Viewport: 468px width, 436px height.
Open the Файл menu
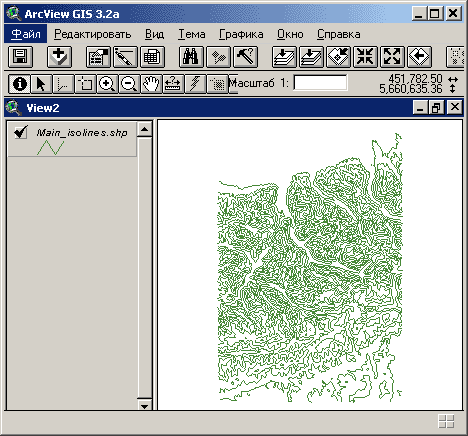tap(26, 34)
